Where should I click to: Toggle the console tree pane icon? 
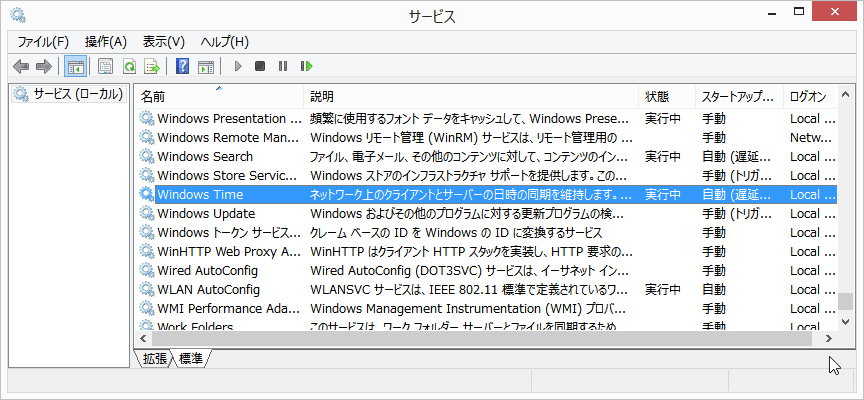pyautogui.click(x=75, y=67)
